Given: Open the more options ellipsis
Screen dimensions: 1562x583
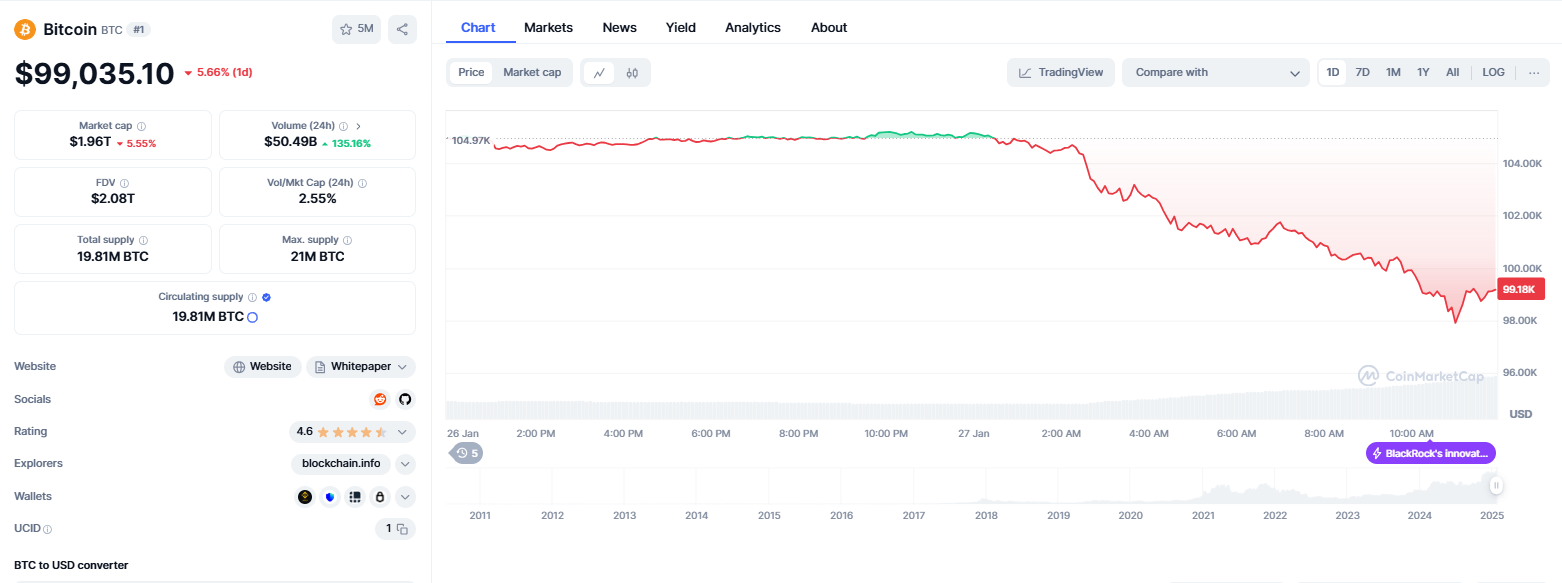Looking at the screenshot, I should (x=1534, y=72).
